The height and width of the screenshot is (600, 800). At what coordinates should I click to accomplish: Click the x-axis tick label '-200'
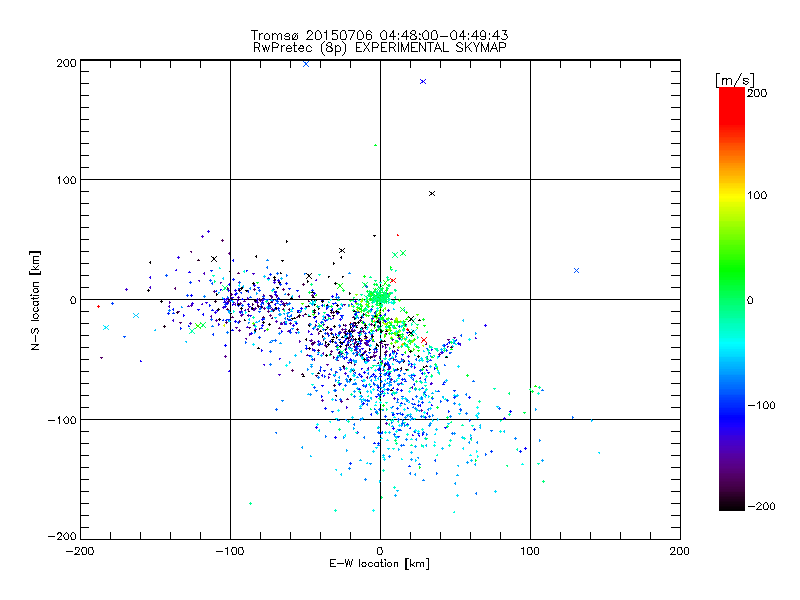(80, 551)
